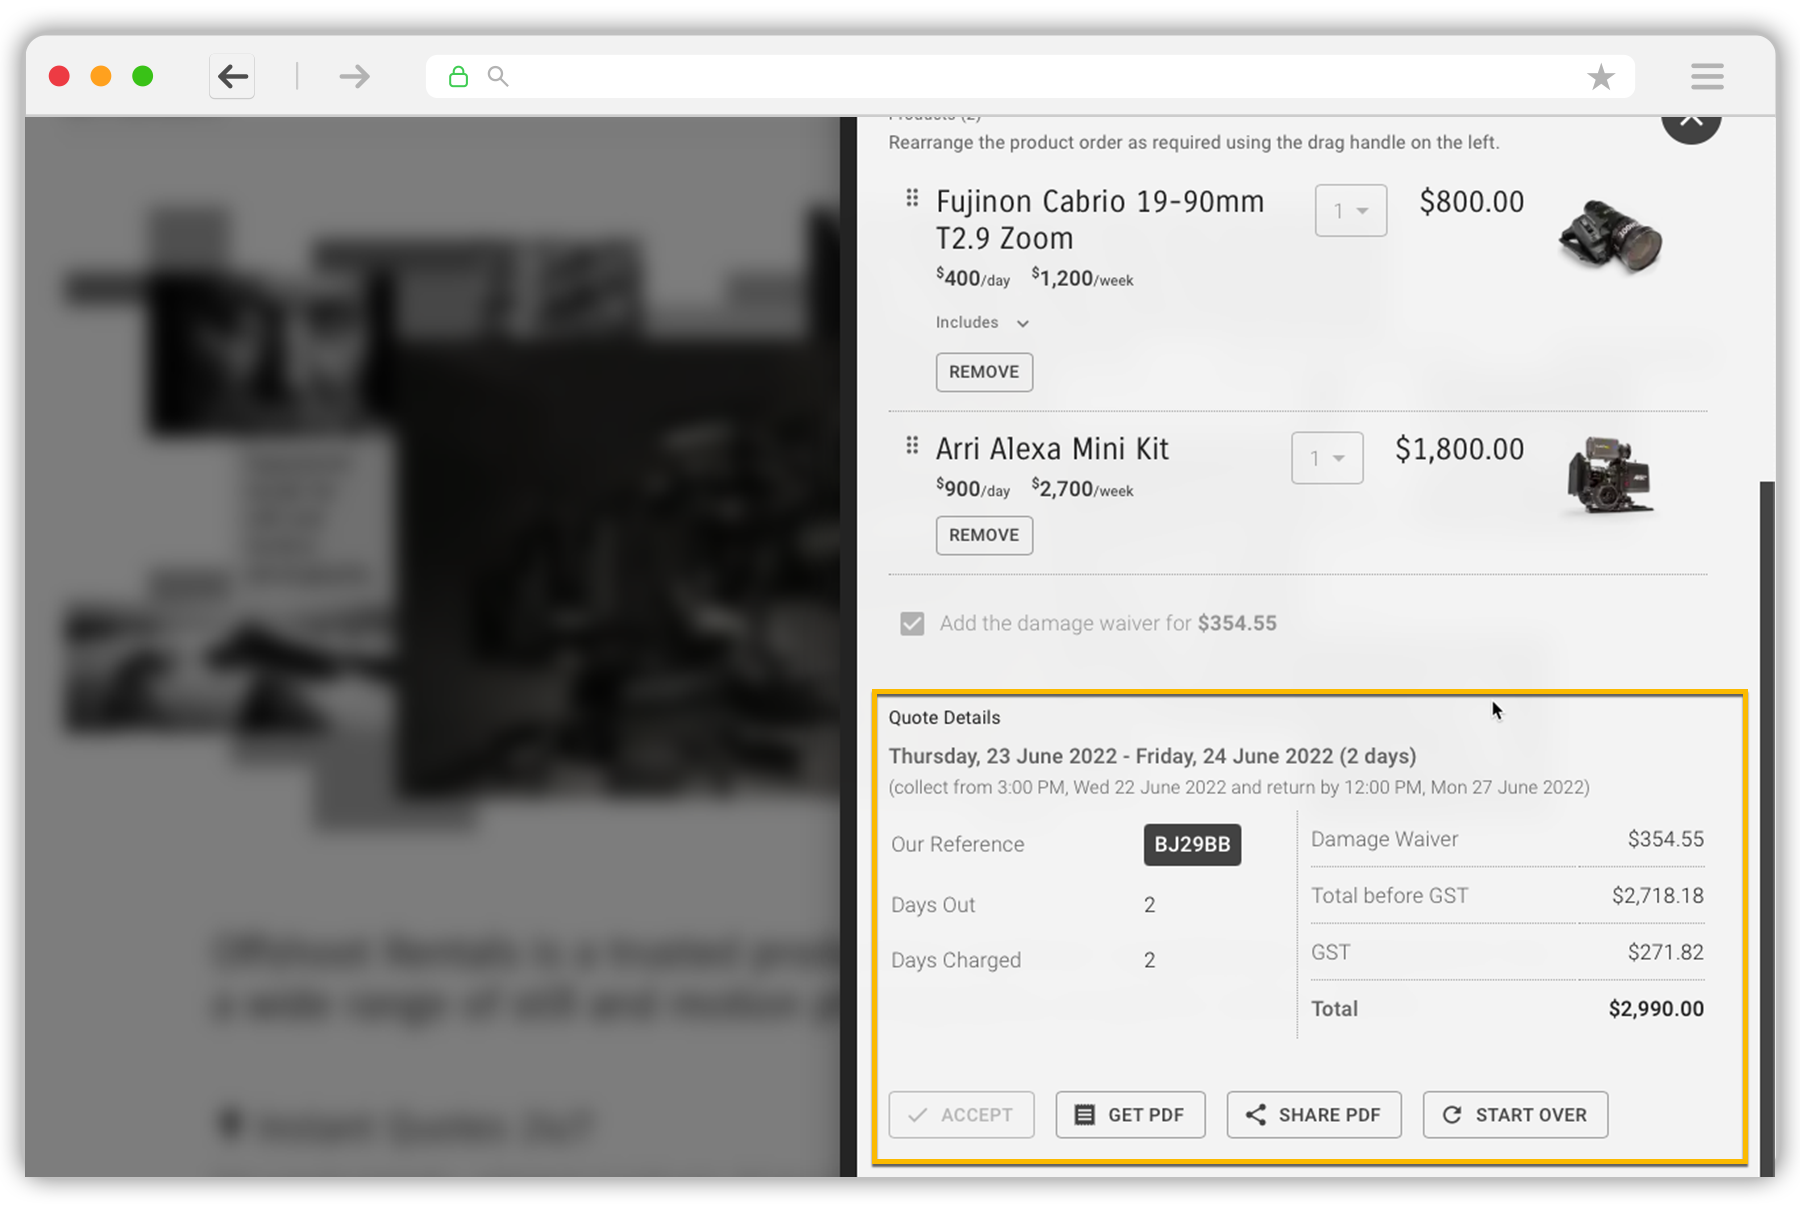1800x1208 pixels.
Task: Click the red macOS close window dot
Action: (x=59, y=76)
